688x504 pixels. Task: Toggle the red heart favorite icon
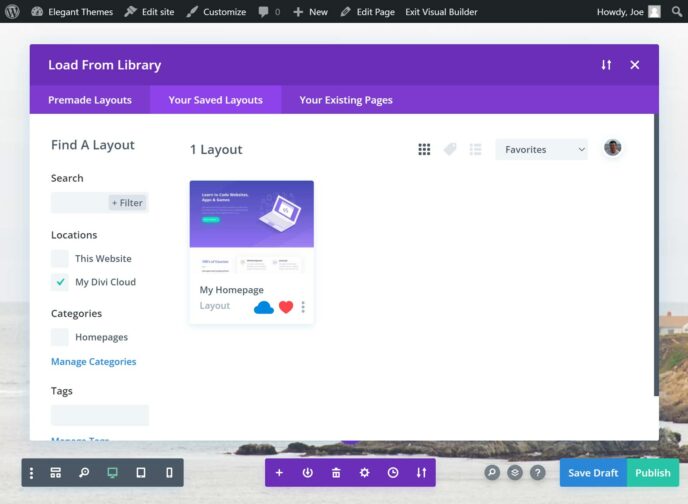(x=286, y=307)
